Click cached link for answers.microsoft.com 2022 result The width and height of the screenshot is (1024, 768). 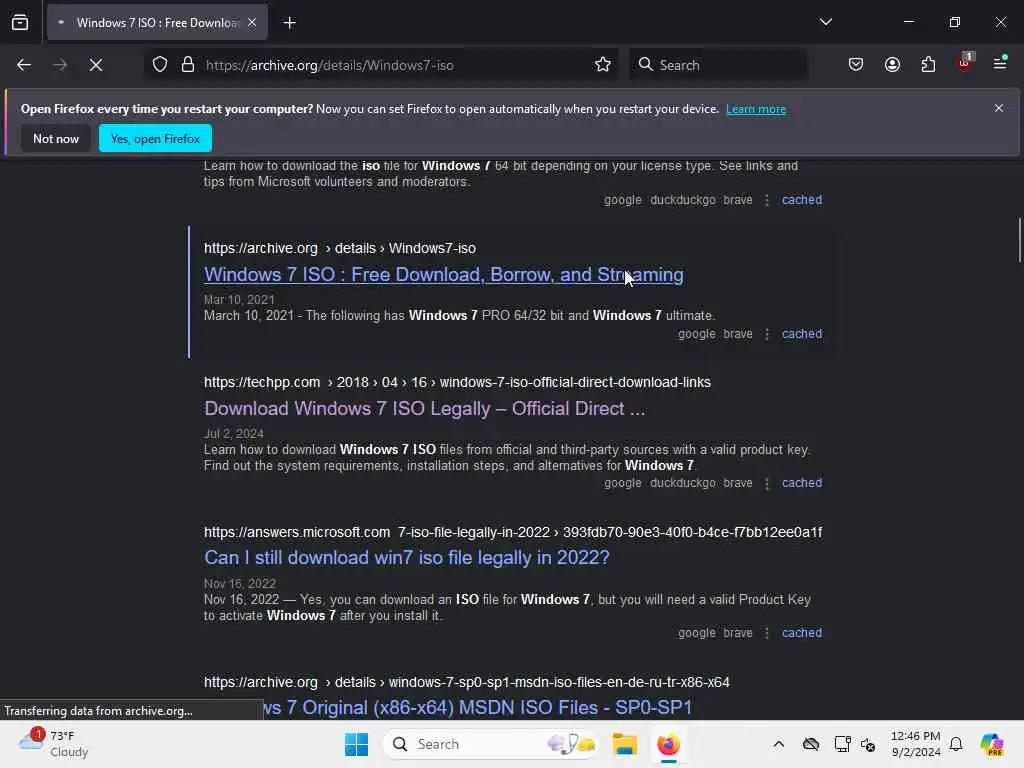pos(802,633)
